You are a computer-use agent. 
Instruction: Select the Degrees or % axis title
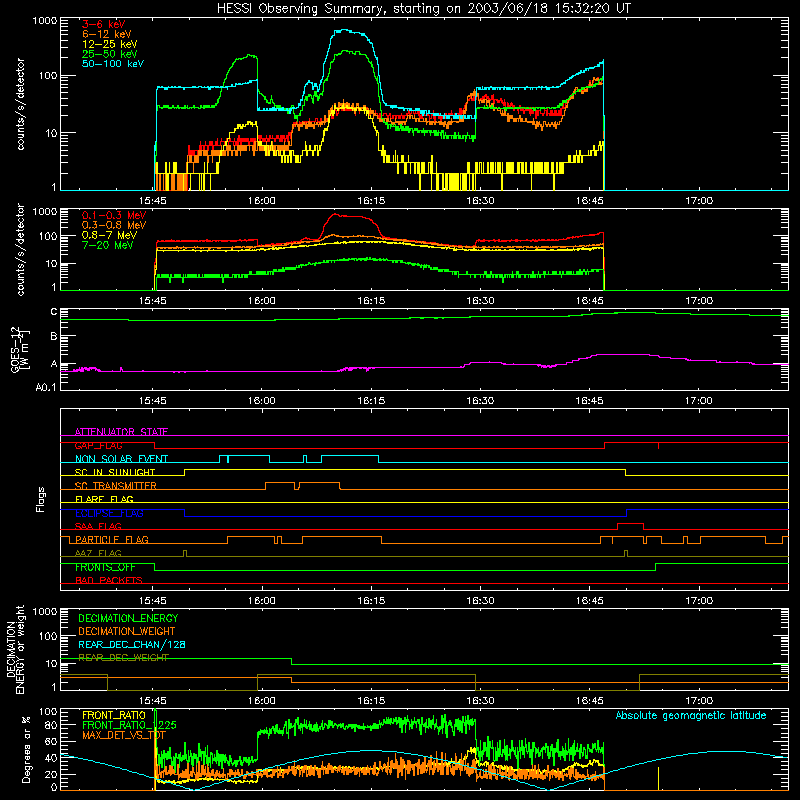(x=26, y=749)
